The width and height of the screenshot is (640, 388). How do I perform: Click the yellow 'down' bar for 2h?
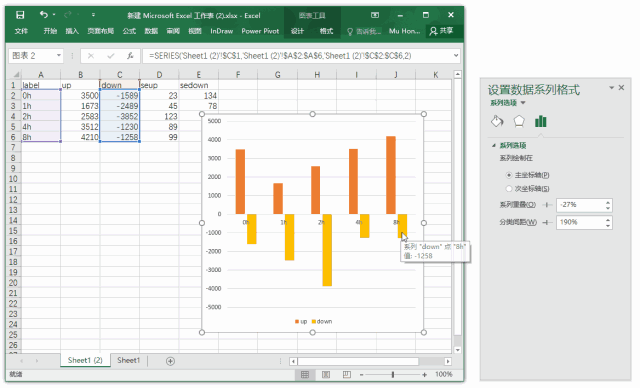point(327,250)
